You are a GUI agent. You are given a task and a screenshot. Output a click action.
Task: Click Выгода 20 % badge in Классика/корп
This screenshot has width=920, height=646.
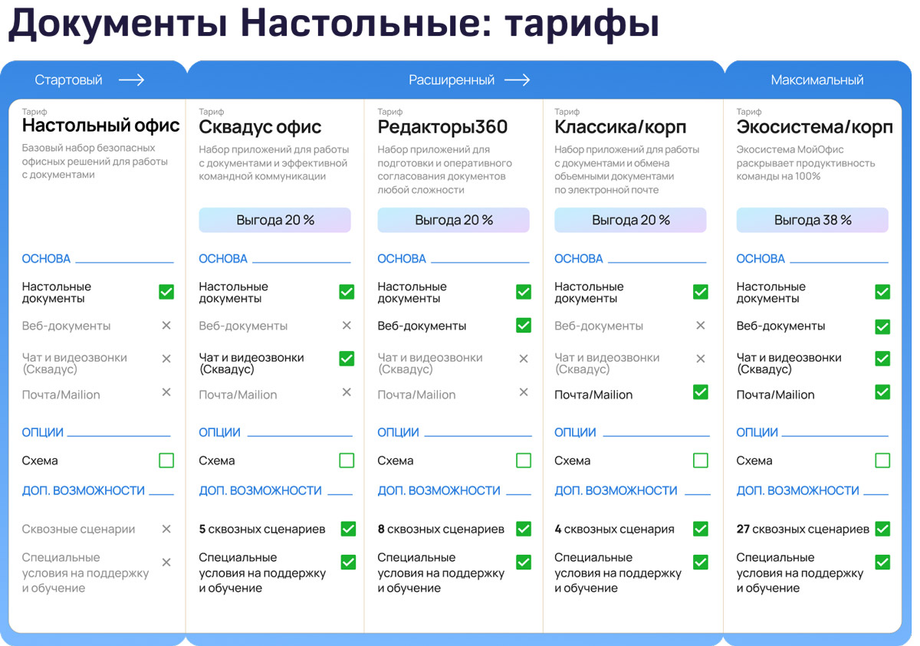point(630,220)
